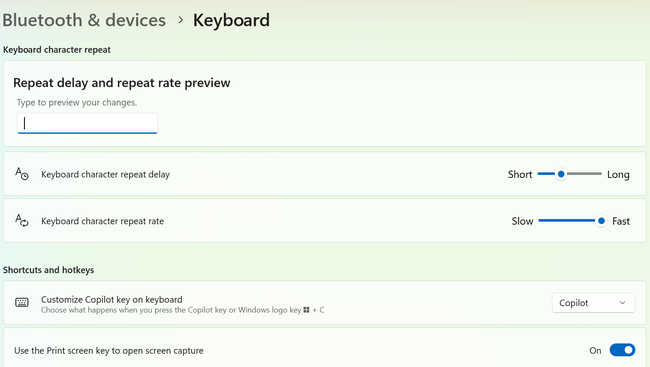Screen dimensions: 650x367
Task: Click the repeat rate preview text box
Action: (x=87, y=123)
